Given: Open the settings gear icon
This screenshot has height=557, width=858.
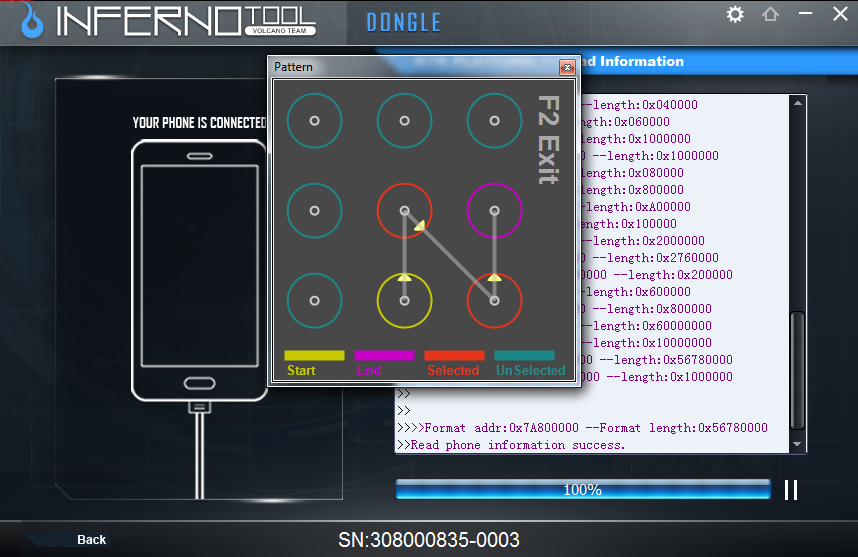Looking at the screenshot, I should click(x=735, y=14).
